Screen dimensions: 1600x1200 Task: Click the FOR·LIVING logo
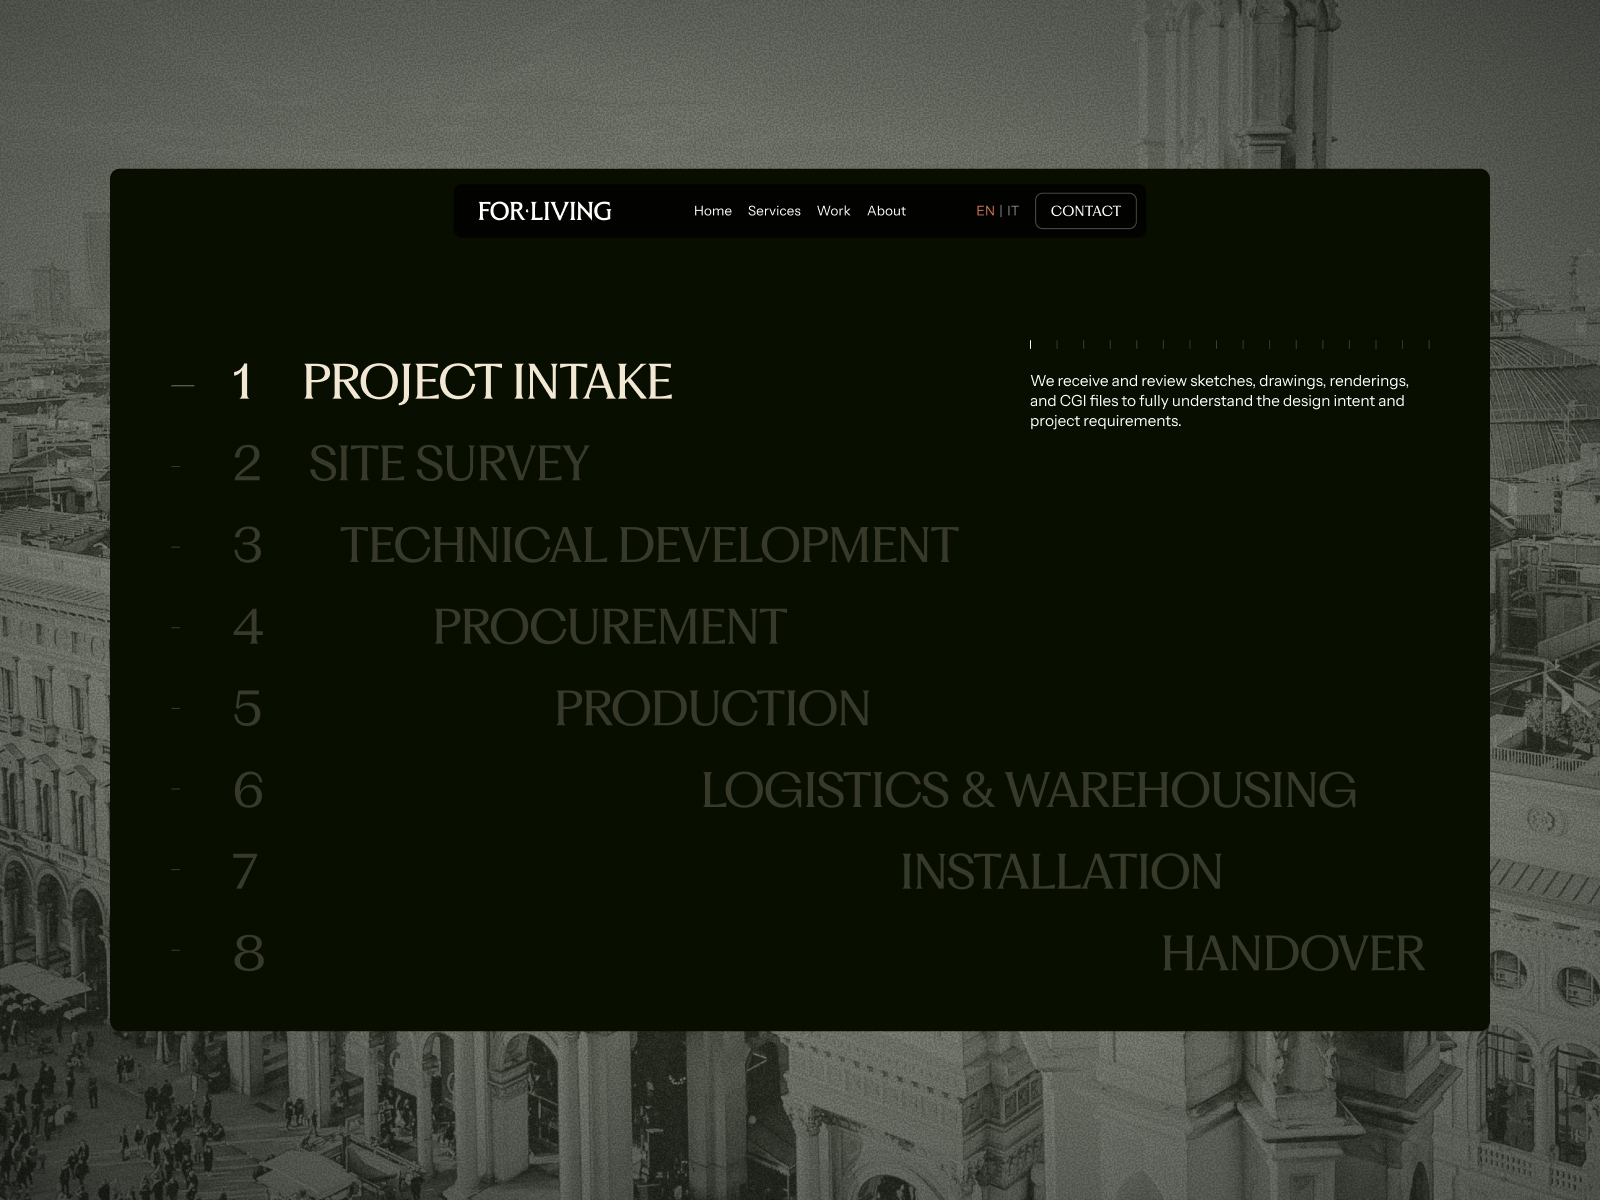point(544,211)
